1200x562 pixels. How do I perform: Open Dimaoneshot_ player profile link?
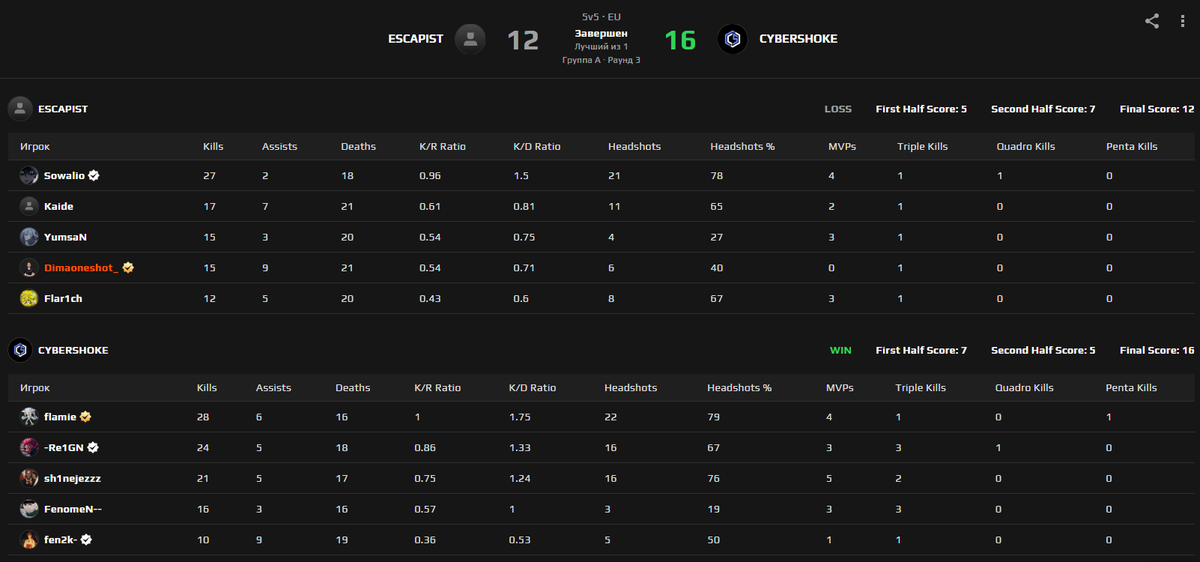81,267
